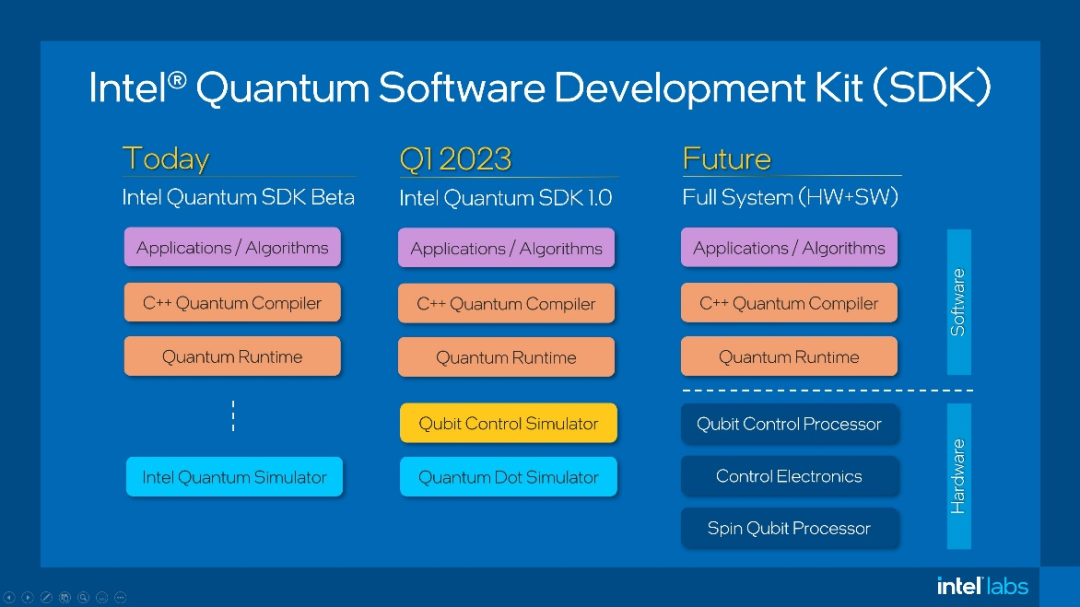Click the Intel Labs logo
This screenshot has width=1080, height=607.
[x=982, y=586]
